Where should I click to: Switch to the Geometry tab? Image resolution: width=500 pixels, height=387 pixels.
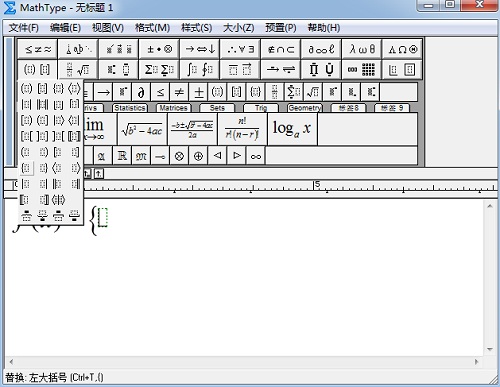[305, 108]
